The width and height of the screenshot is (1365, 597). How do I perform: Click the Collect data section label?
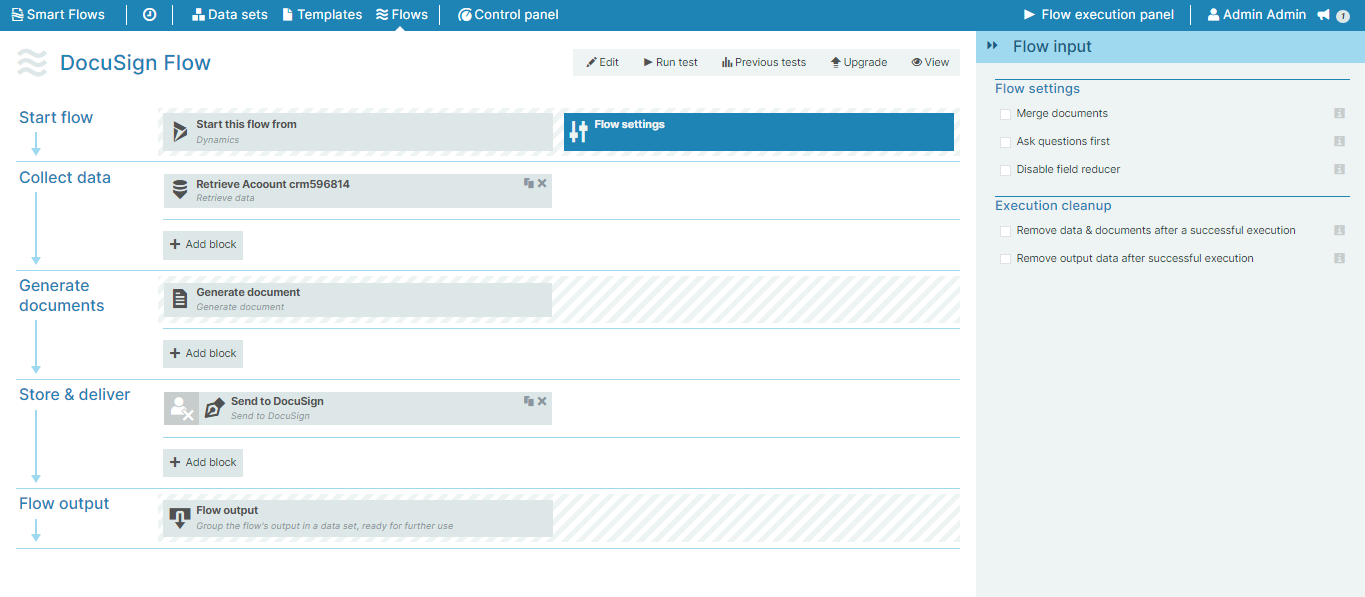(x=65, y=178)
